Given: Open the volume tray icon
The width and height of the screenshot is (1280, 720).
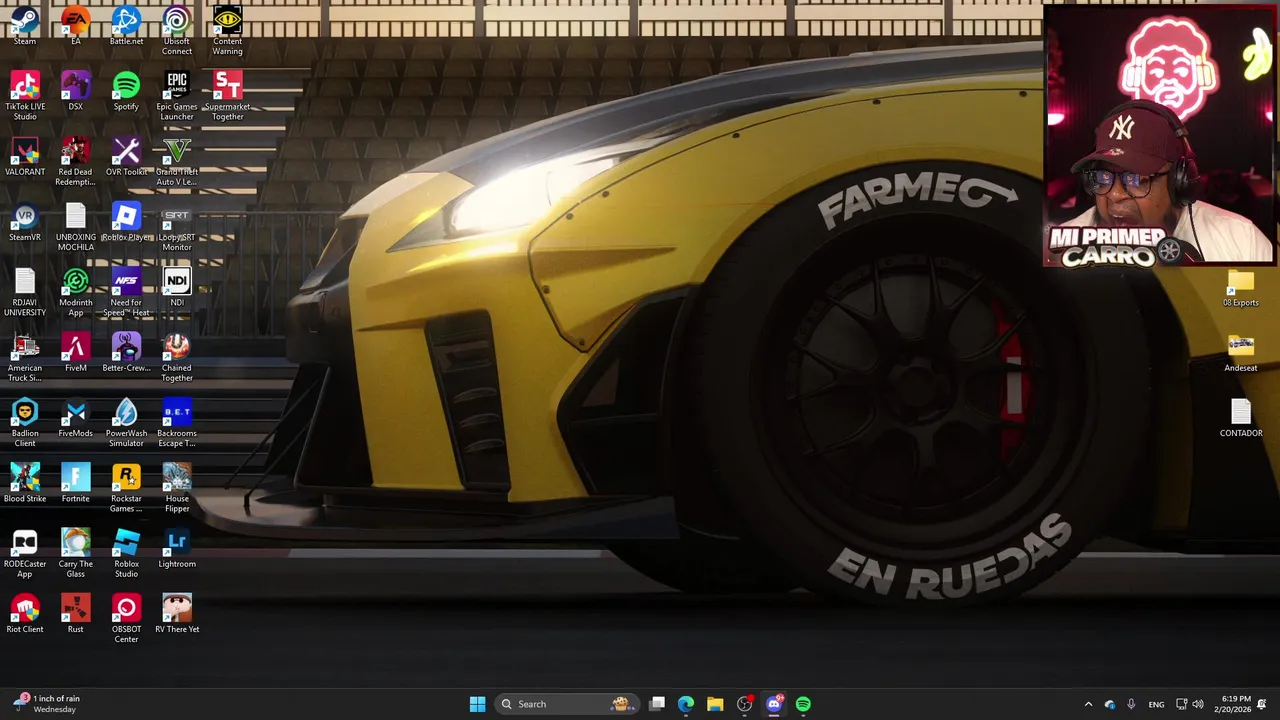Looking at the screenshot, I should [x=1198, y=704].
